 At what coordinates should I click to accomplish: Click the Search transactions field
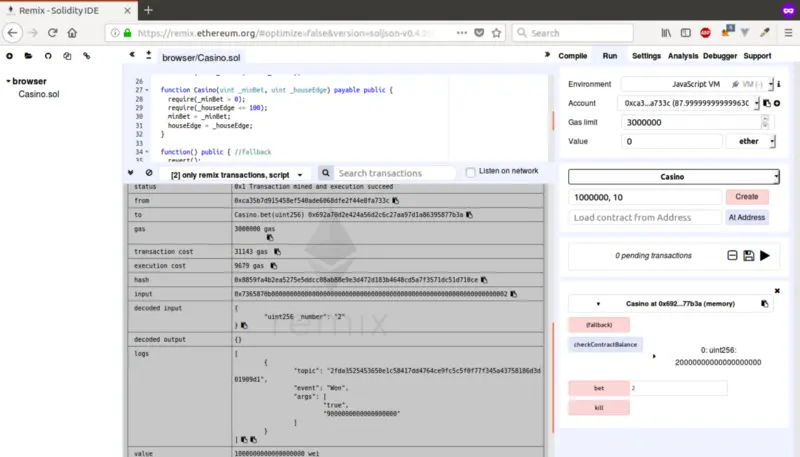(394, 173)
